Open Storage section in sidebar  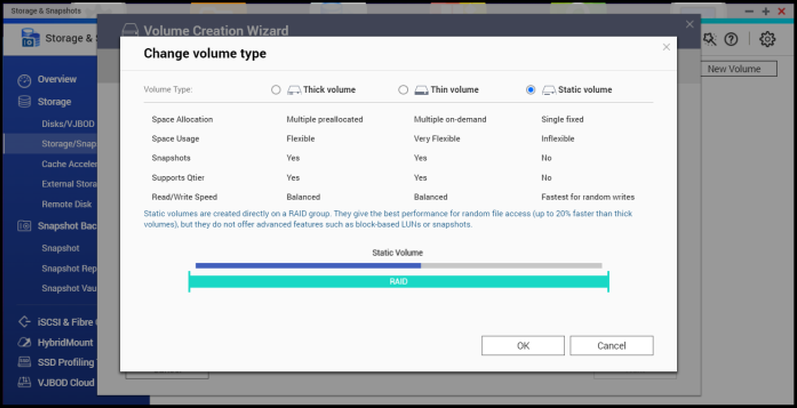pos(54,102)
